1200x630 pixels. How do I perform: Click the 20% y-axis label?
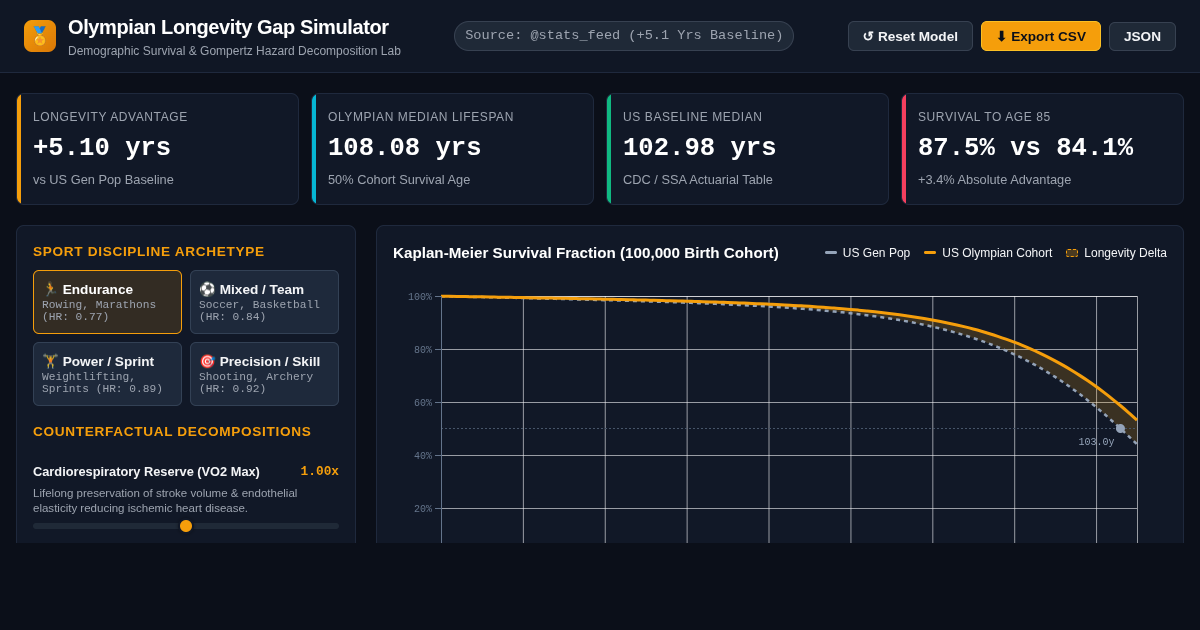point(423,509)
